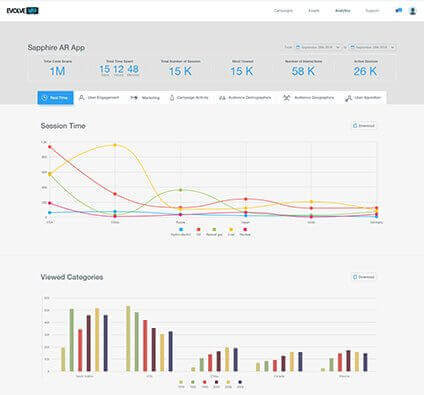Switch to the Marketing tab

coord(145,98)
